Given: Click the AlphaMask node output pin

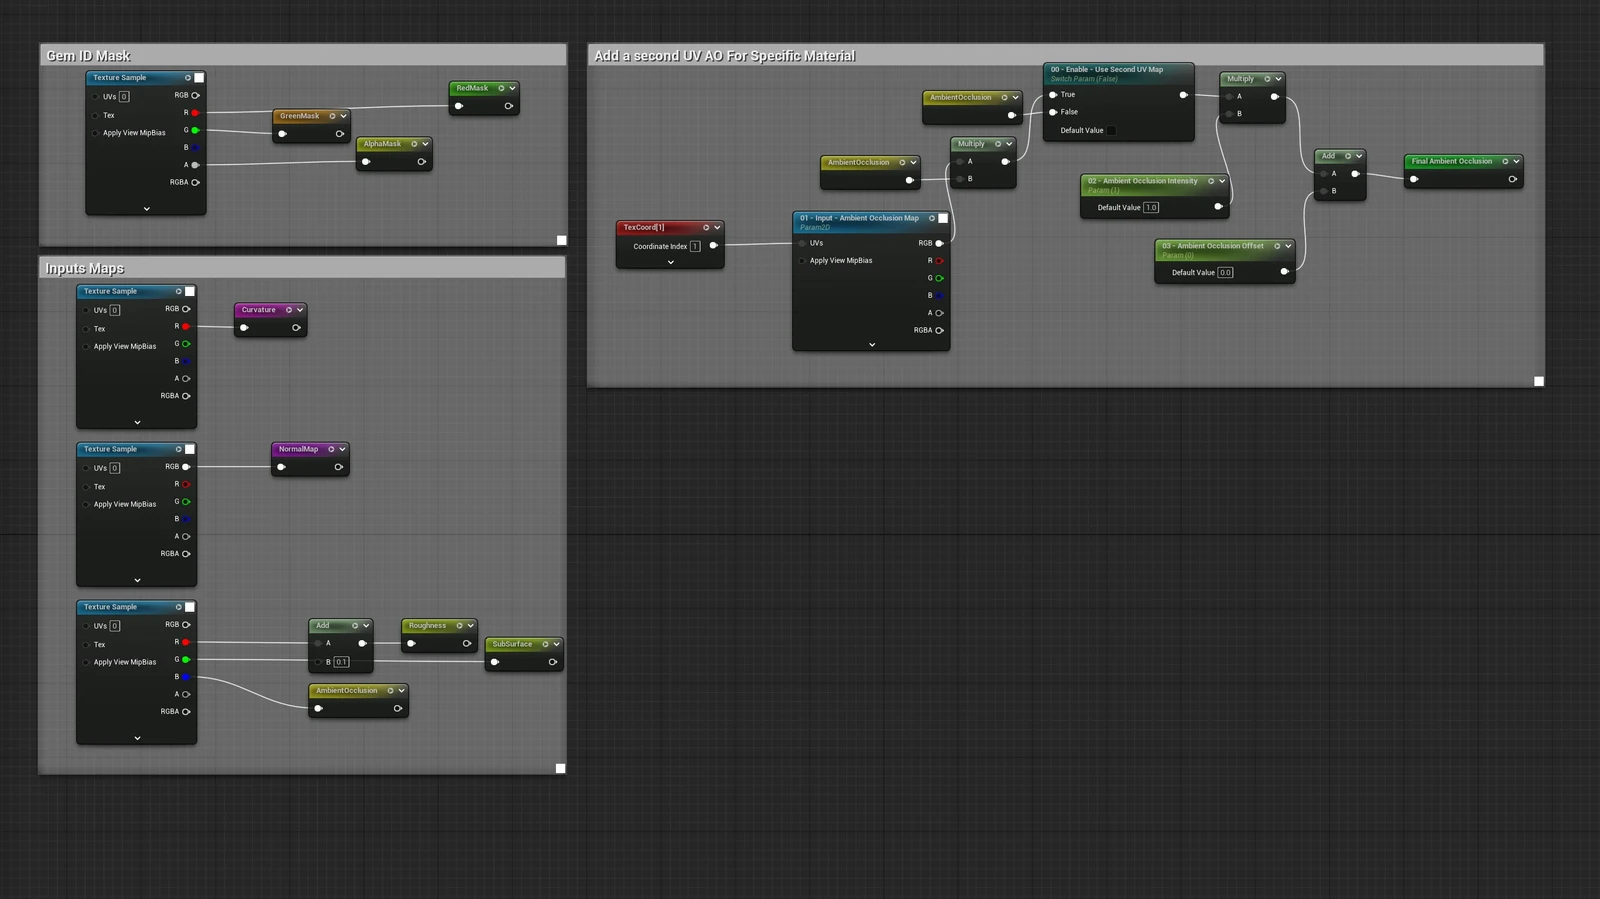Looking at the screenshot, I should point(421,162).
